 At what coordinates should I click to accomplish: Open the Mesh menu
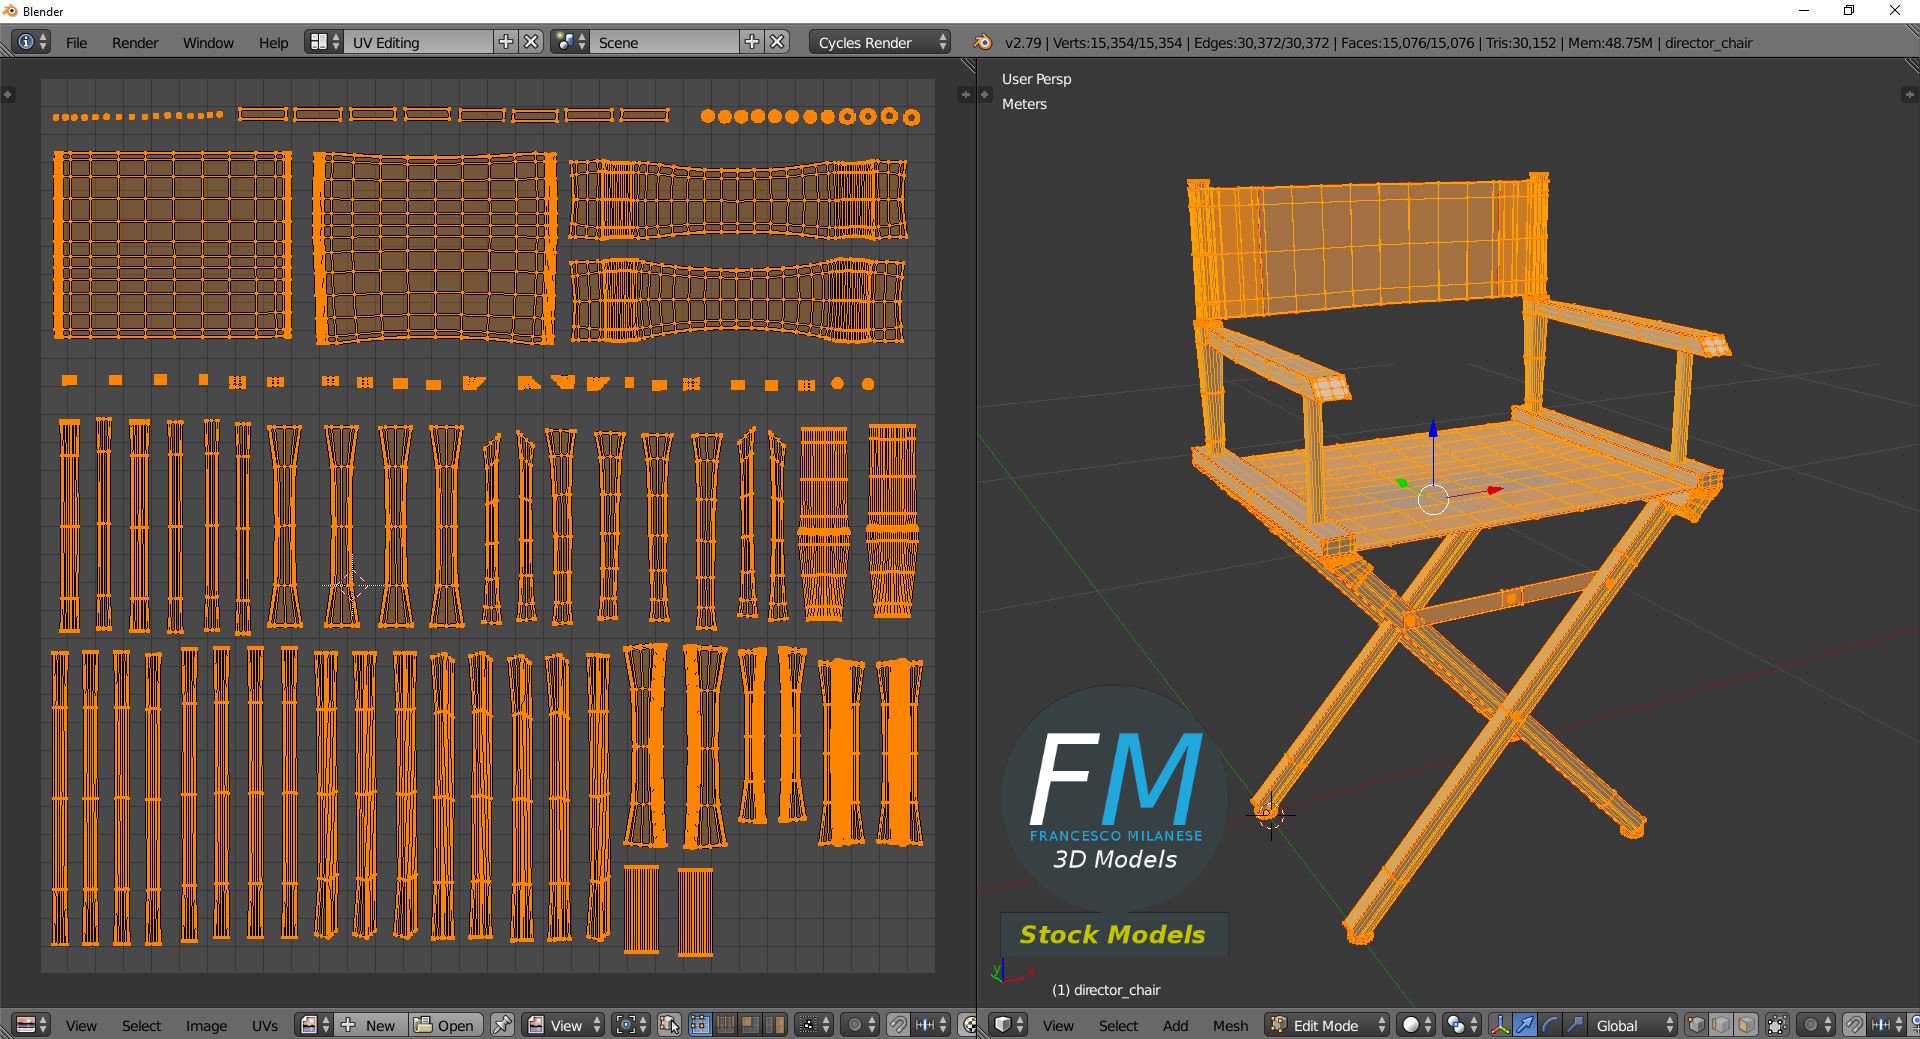click(1230, 1026)
